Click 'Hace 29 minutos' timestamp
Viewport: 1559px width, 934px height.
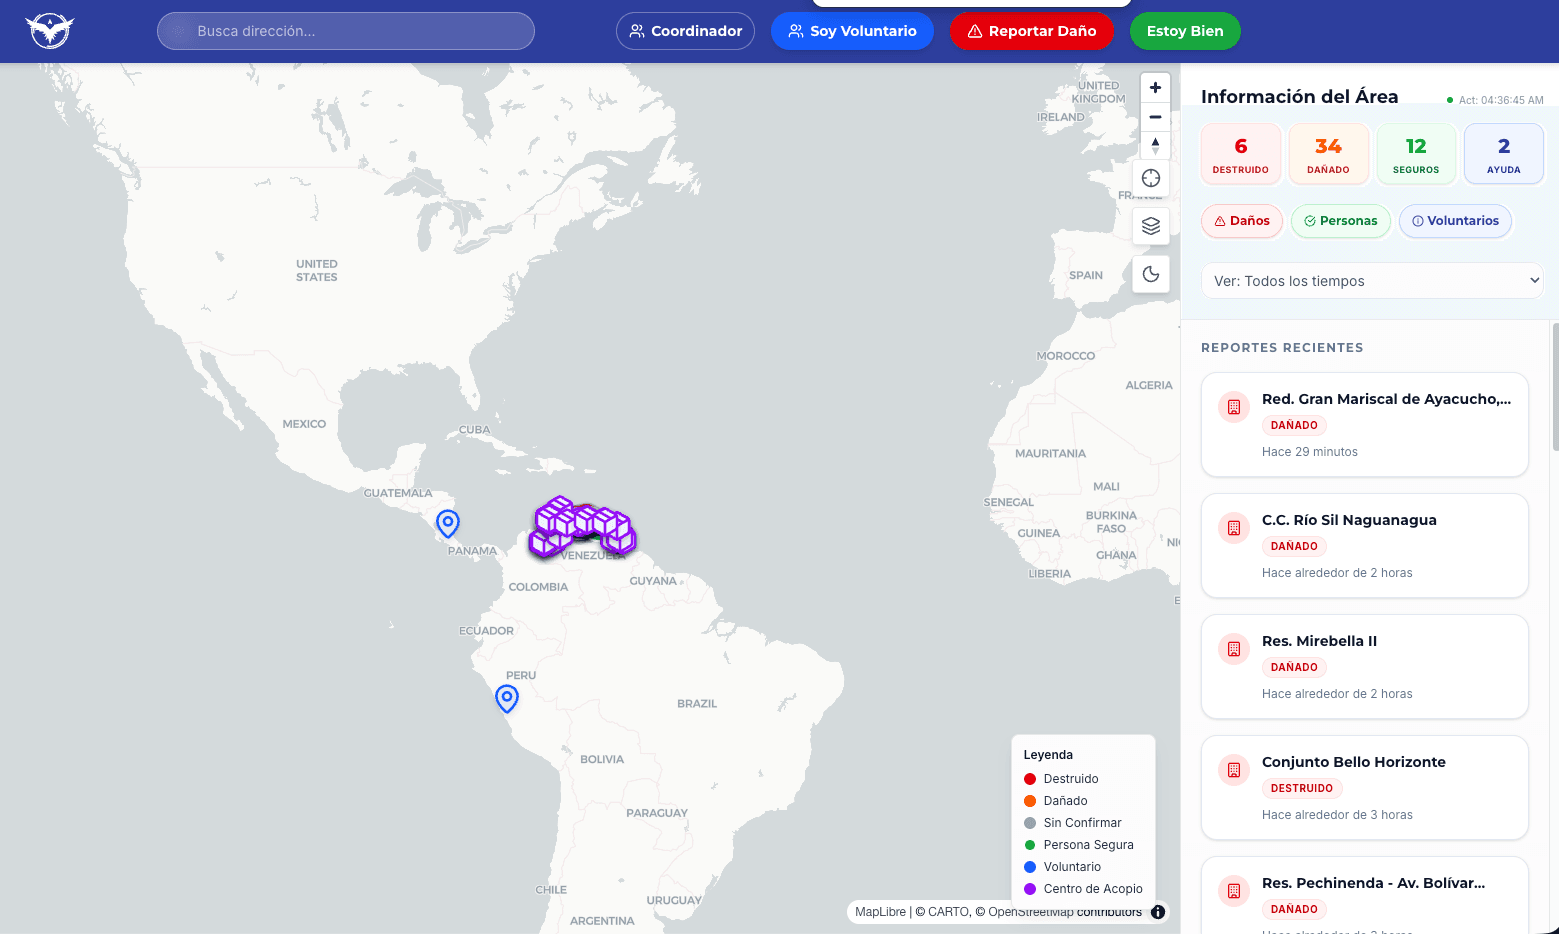1310,452
